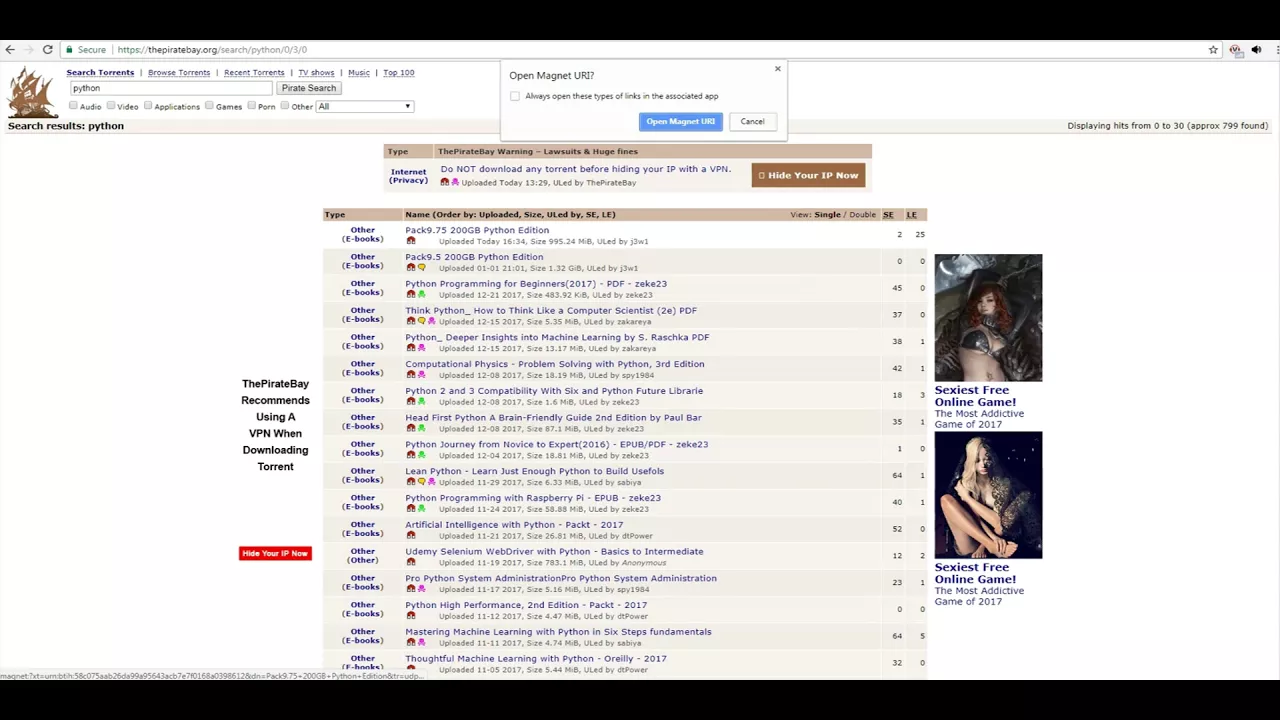
Task: Click magnet icon for Python_ Deeper Insights torrent
Action: 410,348
